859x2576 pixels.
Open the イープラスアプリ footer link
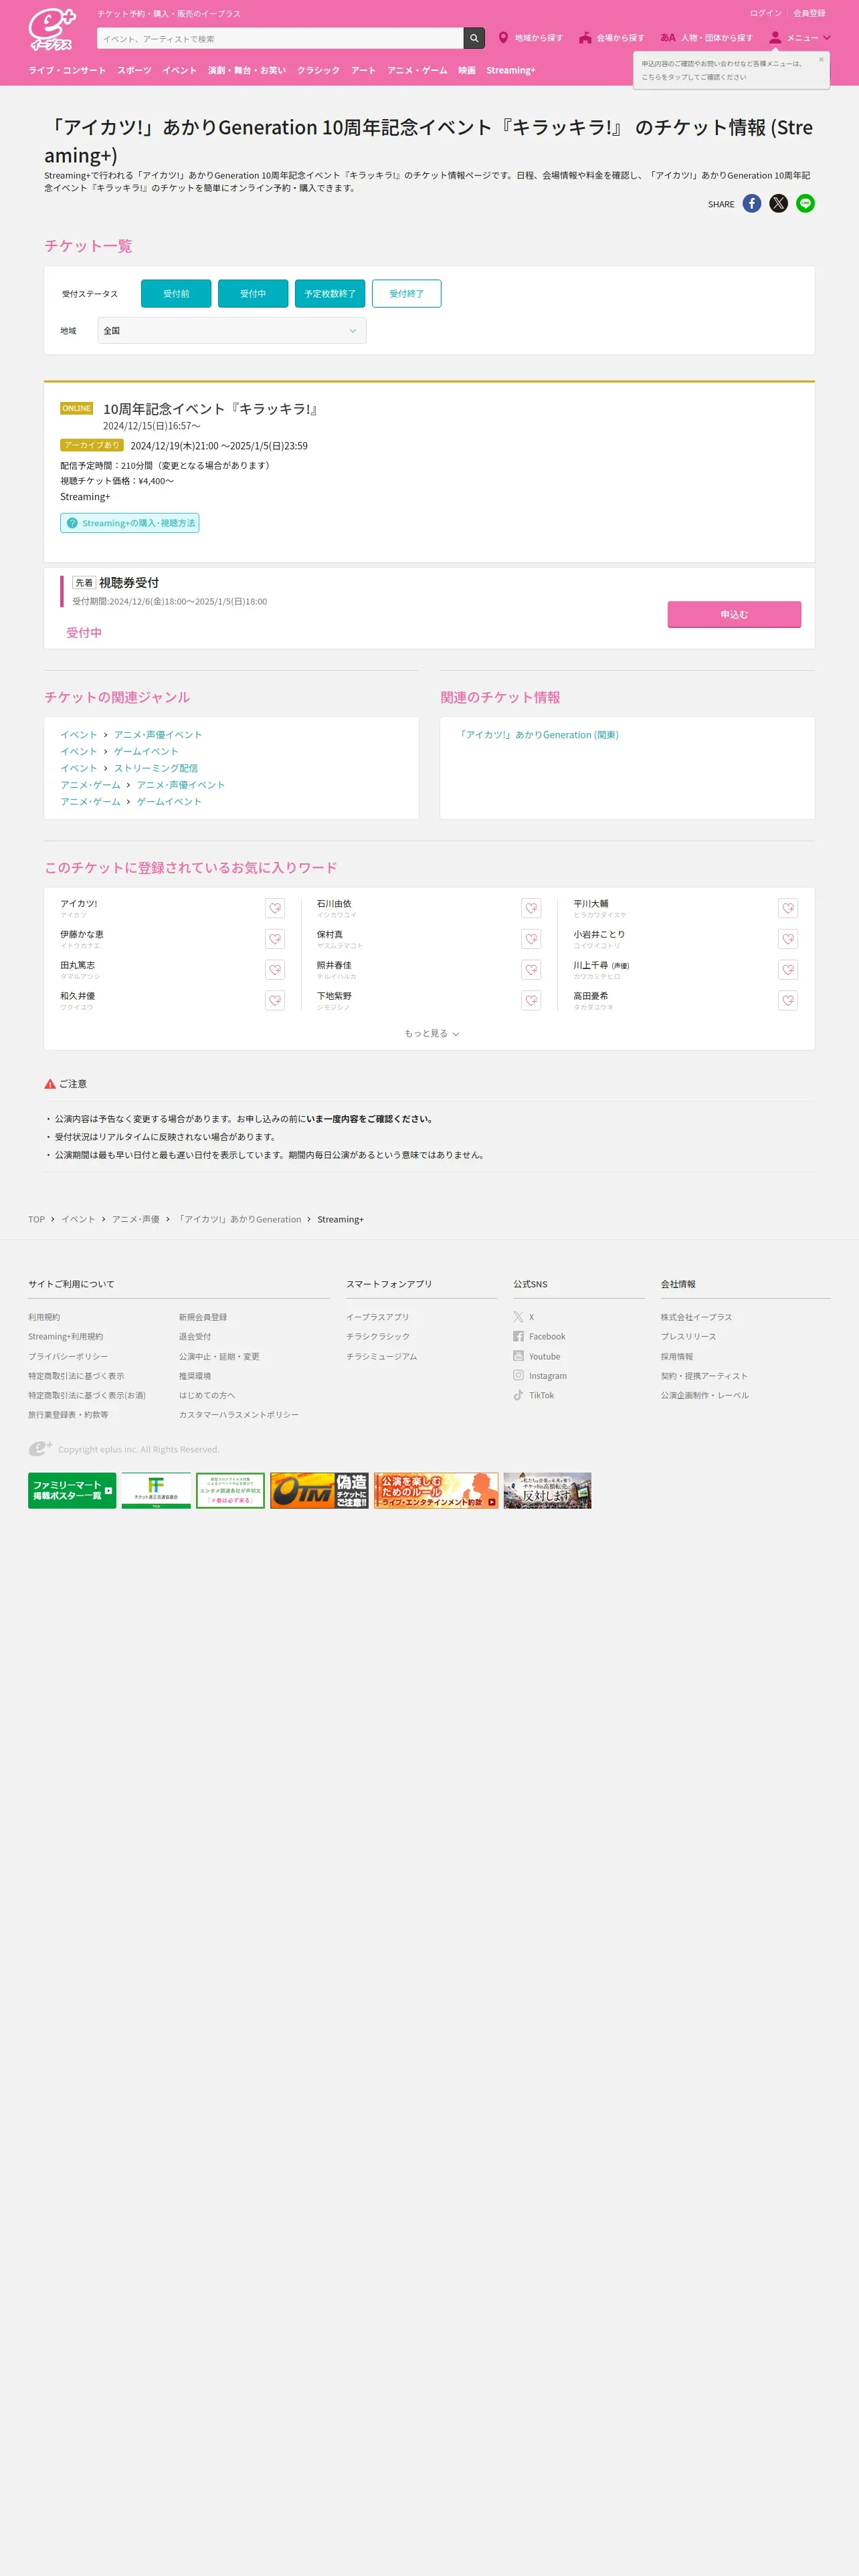378,1318
